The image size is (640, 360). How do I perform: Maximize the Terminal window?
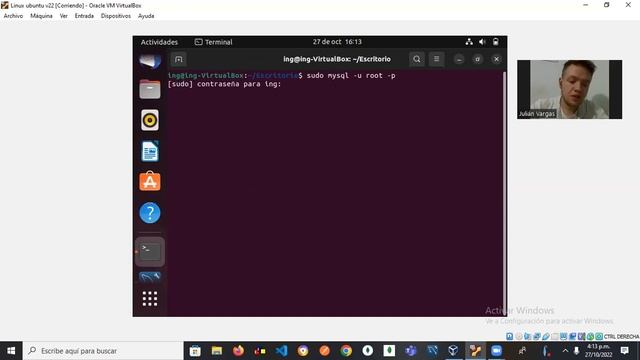pos(478,59)
